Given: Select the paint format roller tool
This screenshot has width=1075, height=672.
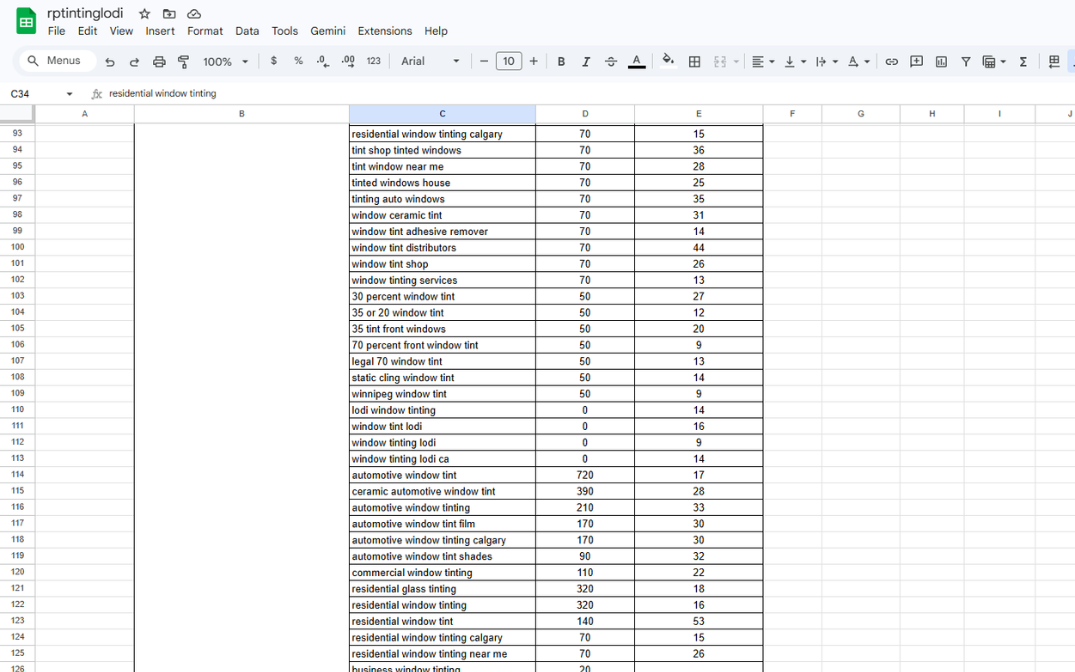Looking at the screenshot, I should 183,62.
